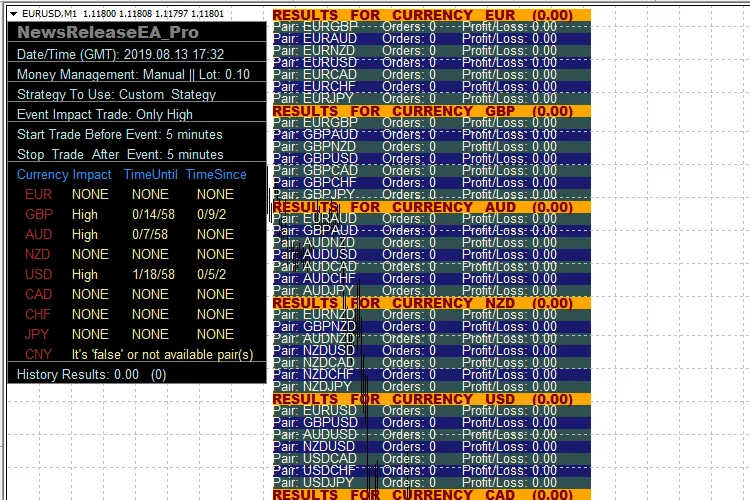Click the triangle beside the EURUSD,M1 chart title

[x=12, y=14]
